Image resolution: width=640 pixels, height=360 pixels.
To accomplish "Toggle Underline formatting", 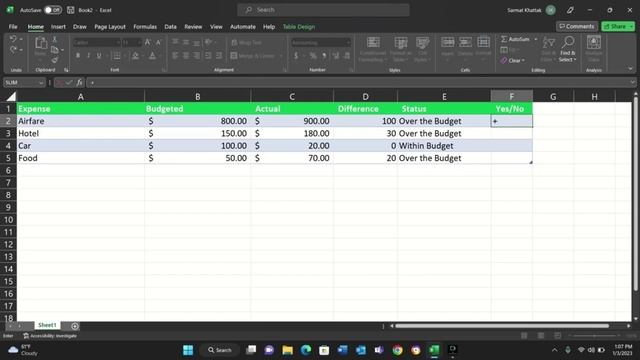I will point(98,56).
